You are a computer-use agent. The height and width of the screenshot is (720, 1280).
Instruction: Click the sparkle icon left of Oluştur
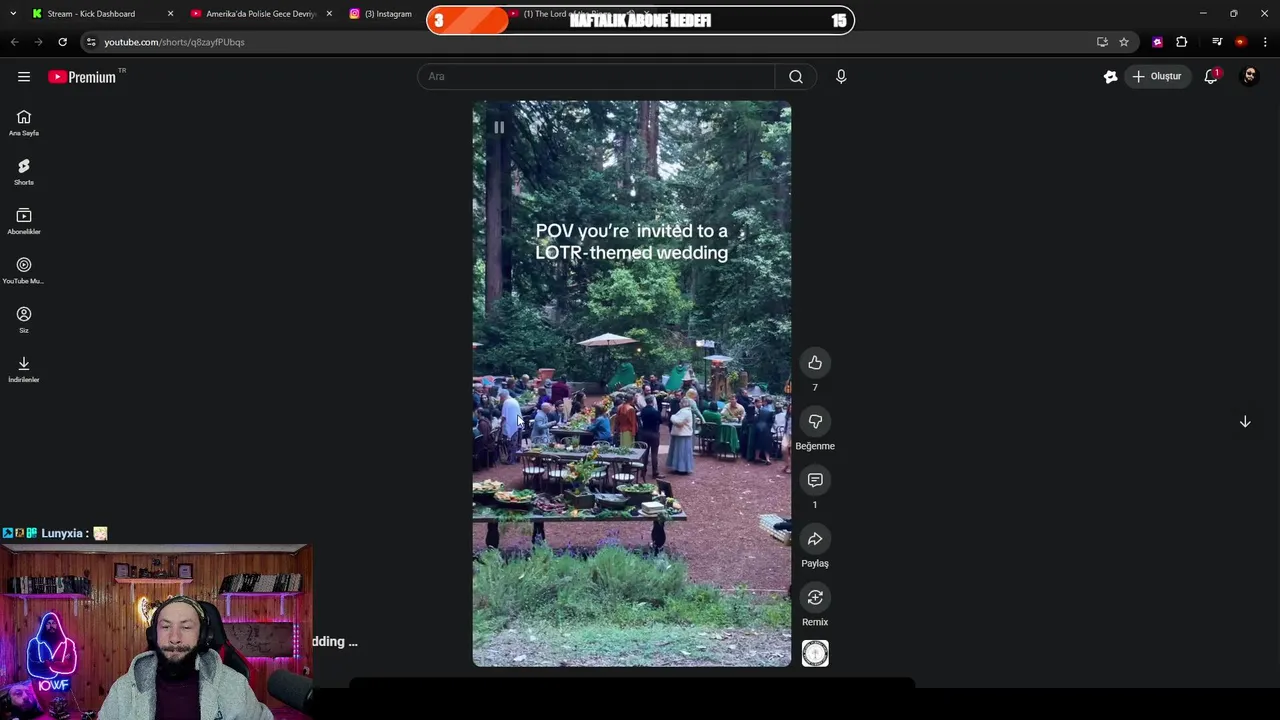tap(1110, 77)
